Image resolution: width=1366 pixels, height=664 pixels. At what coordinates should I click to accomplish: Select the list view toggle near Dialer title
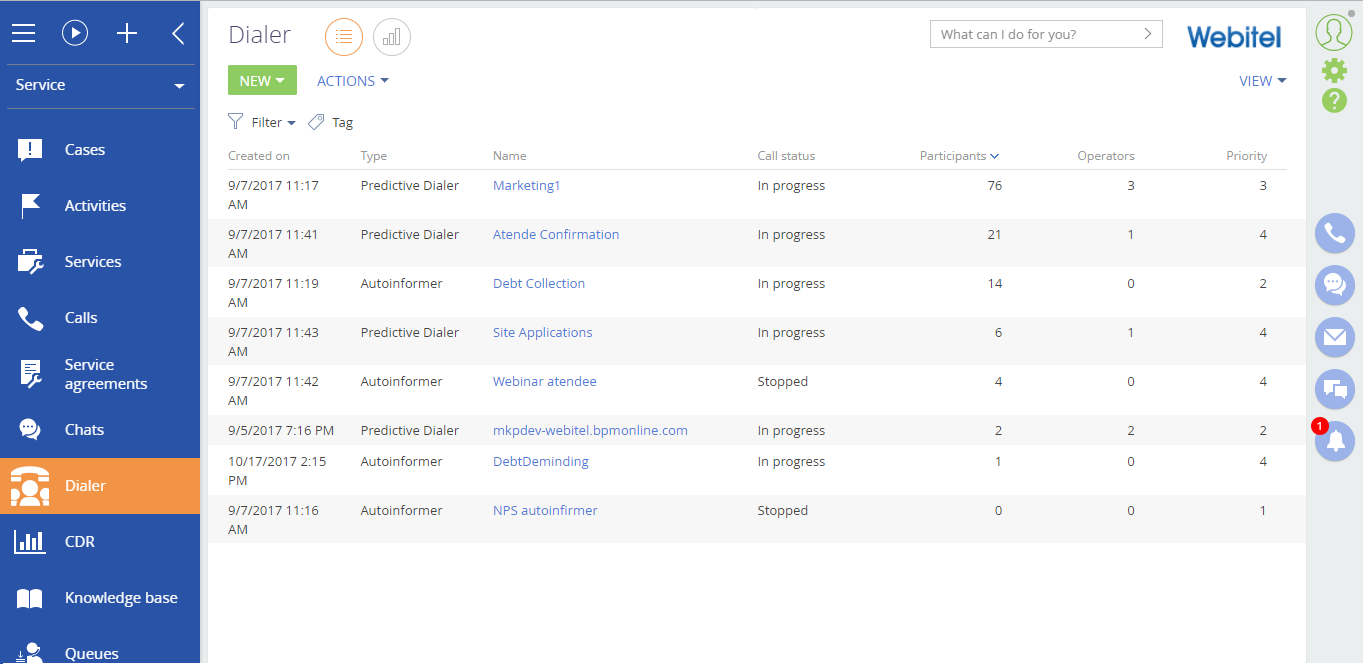(343, 36)
